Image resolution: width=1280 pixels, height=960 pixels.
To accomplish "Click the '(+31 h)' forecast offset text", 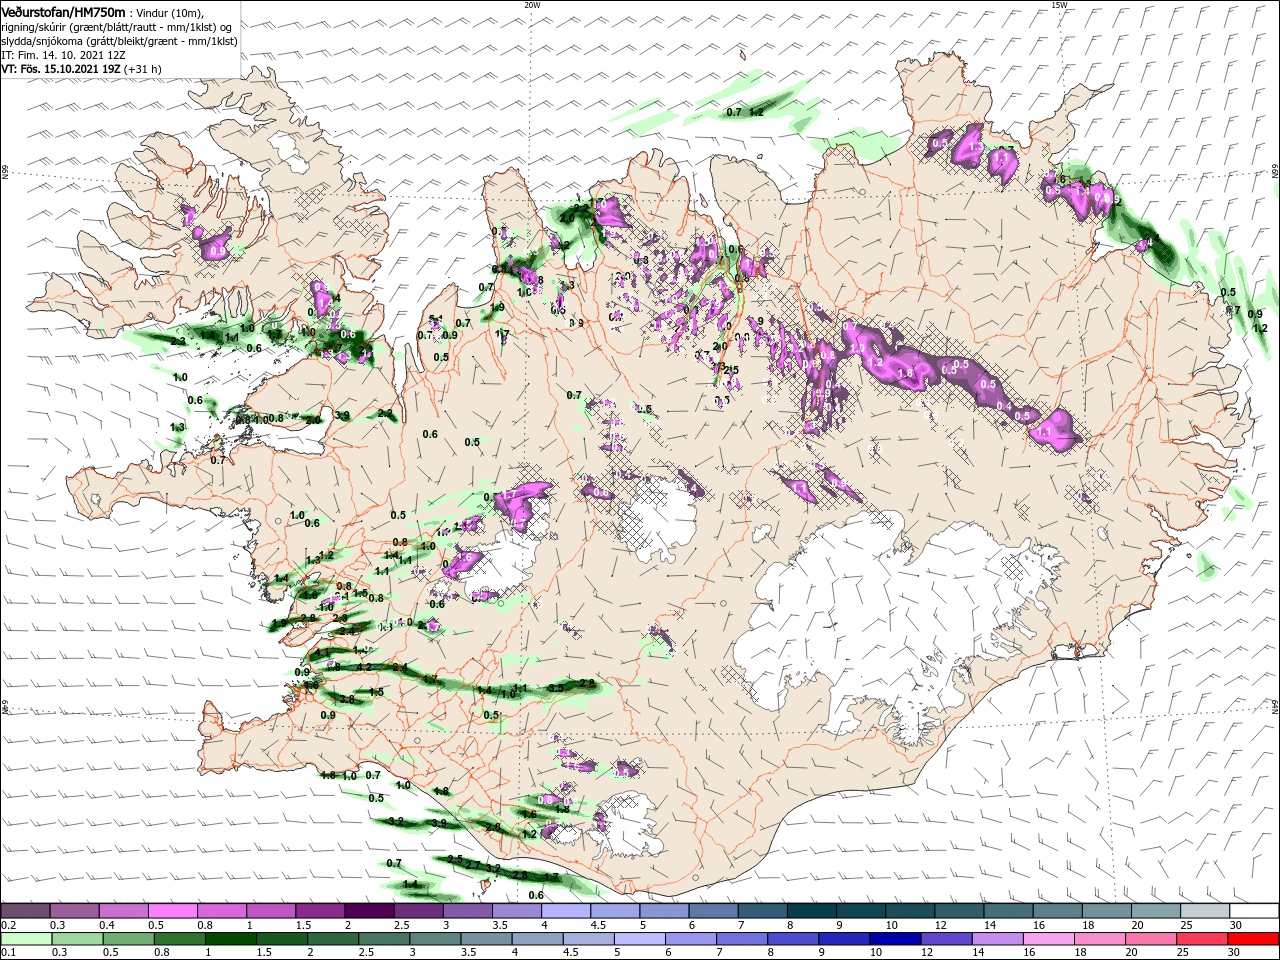I will [143, 69].
